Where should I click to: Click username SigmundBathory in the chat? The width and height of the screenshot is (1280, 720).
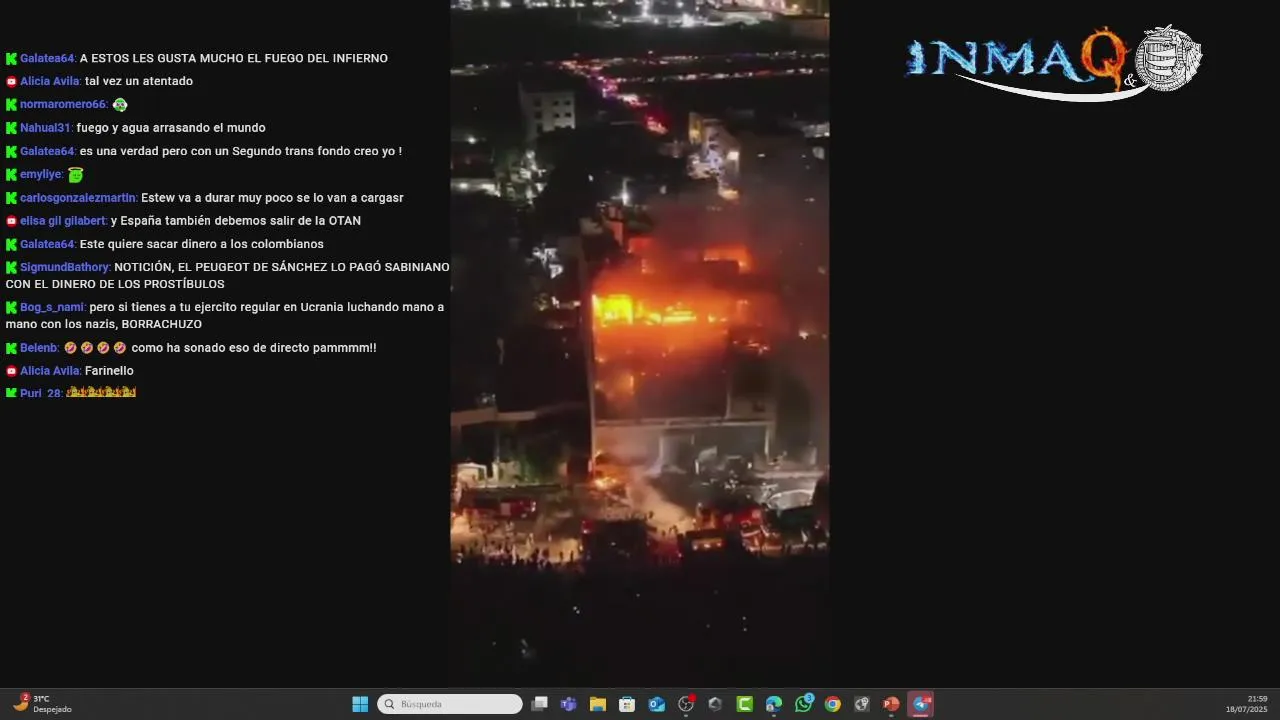click(65, 267)
